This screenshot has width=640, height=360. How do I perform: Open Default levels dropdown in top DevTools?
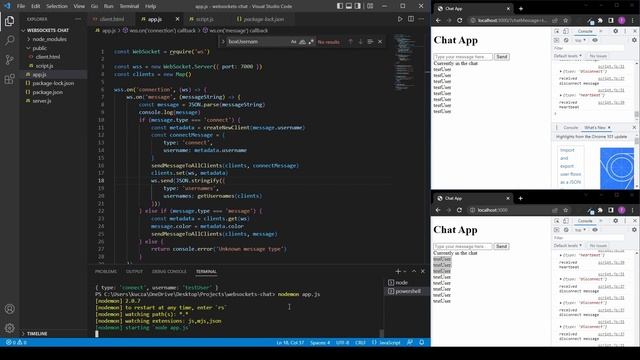pyautogui.click(x=568, y=56)
